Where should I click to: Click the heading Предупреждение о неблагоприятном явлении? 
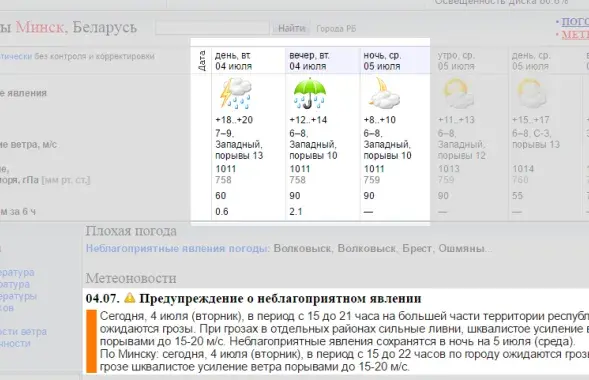280,299
